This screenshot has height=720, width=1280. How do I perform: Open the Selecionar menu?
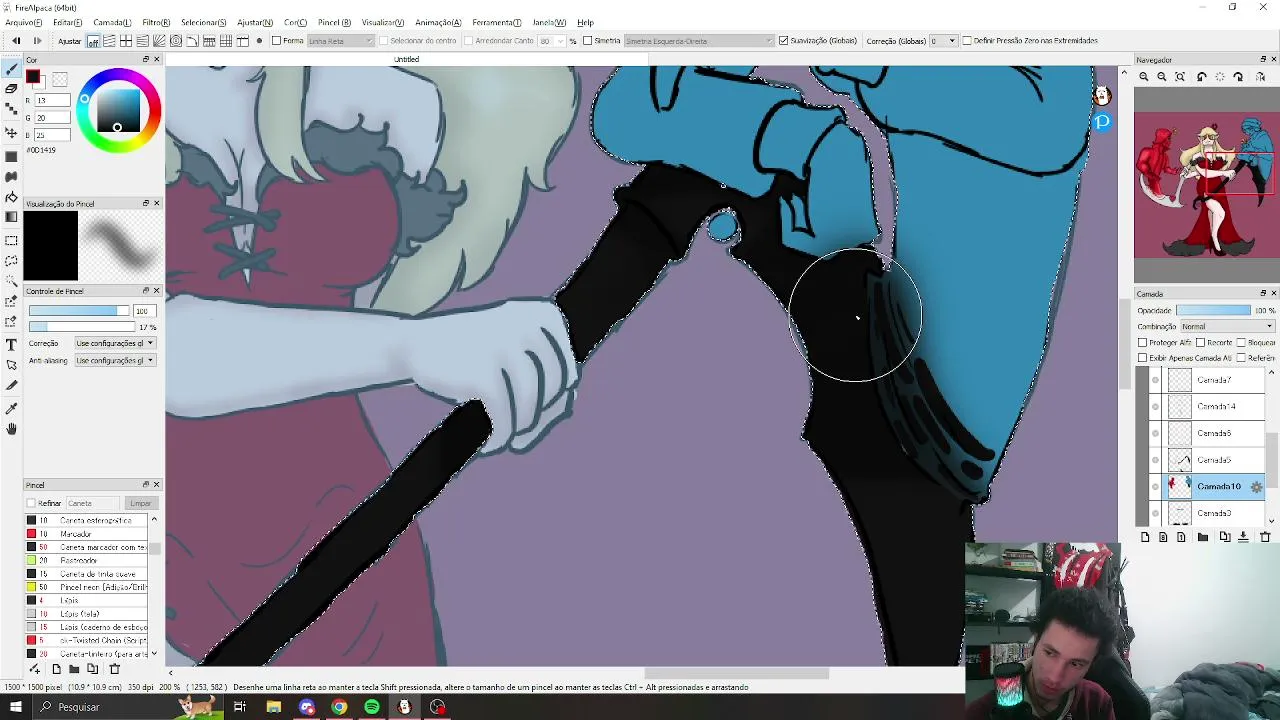(204, 22)
